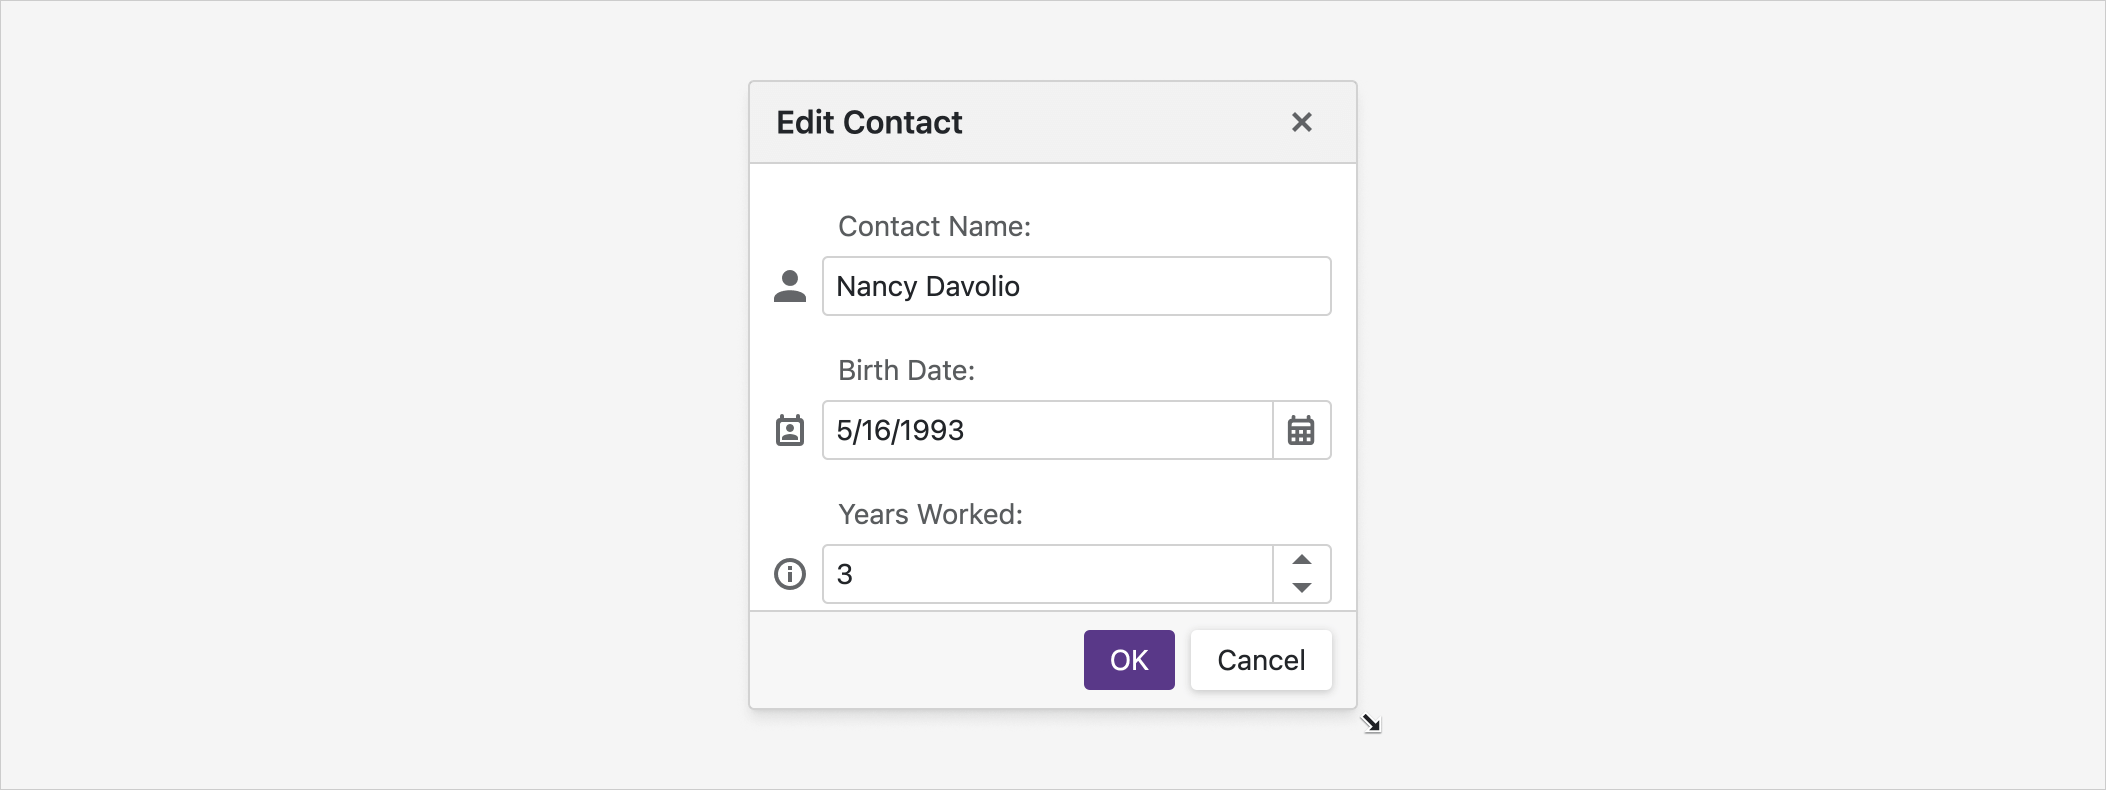The height and width of the screenshot is (790, 2106).
Task: Click the Edit Contact dialog title bar
Action: coord(1000,121)
